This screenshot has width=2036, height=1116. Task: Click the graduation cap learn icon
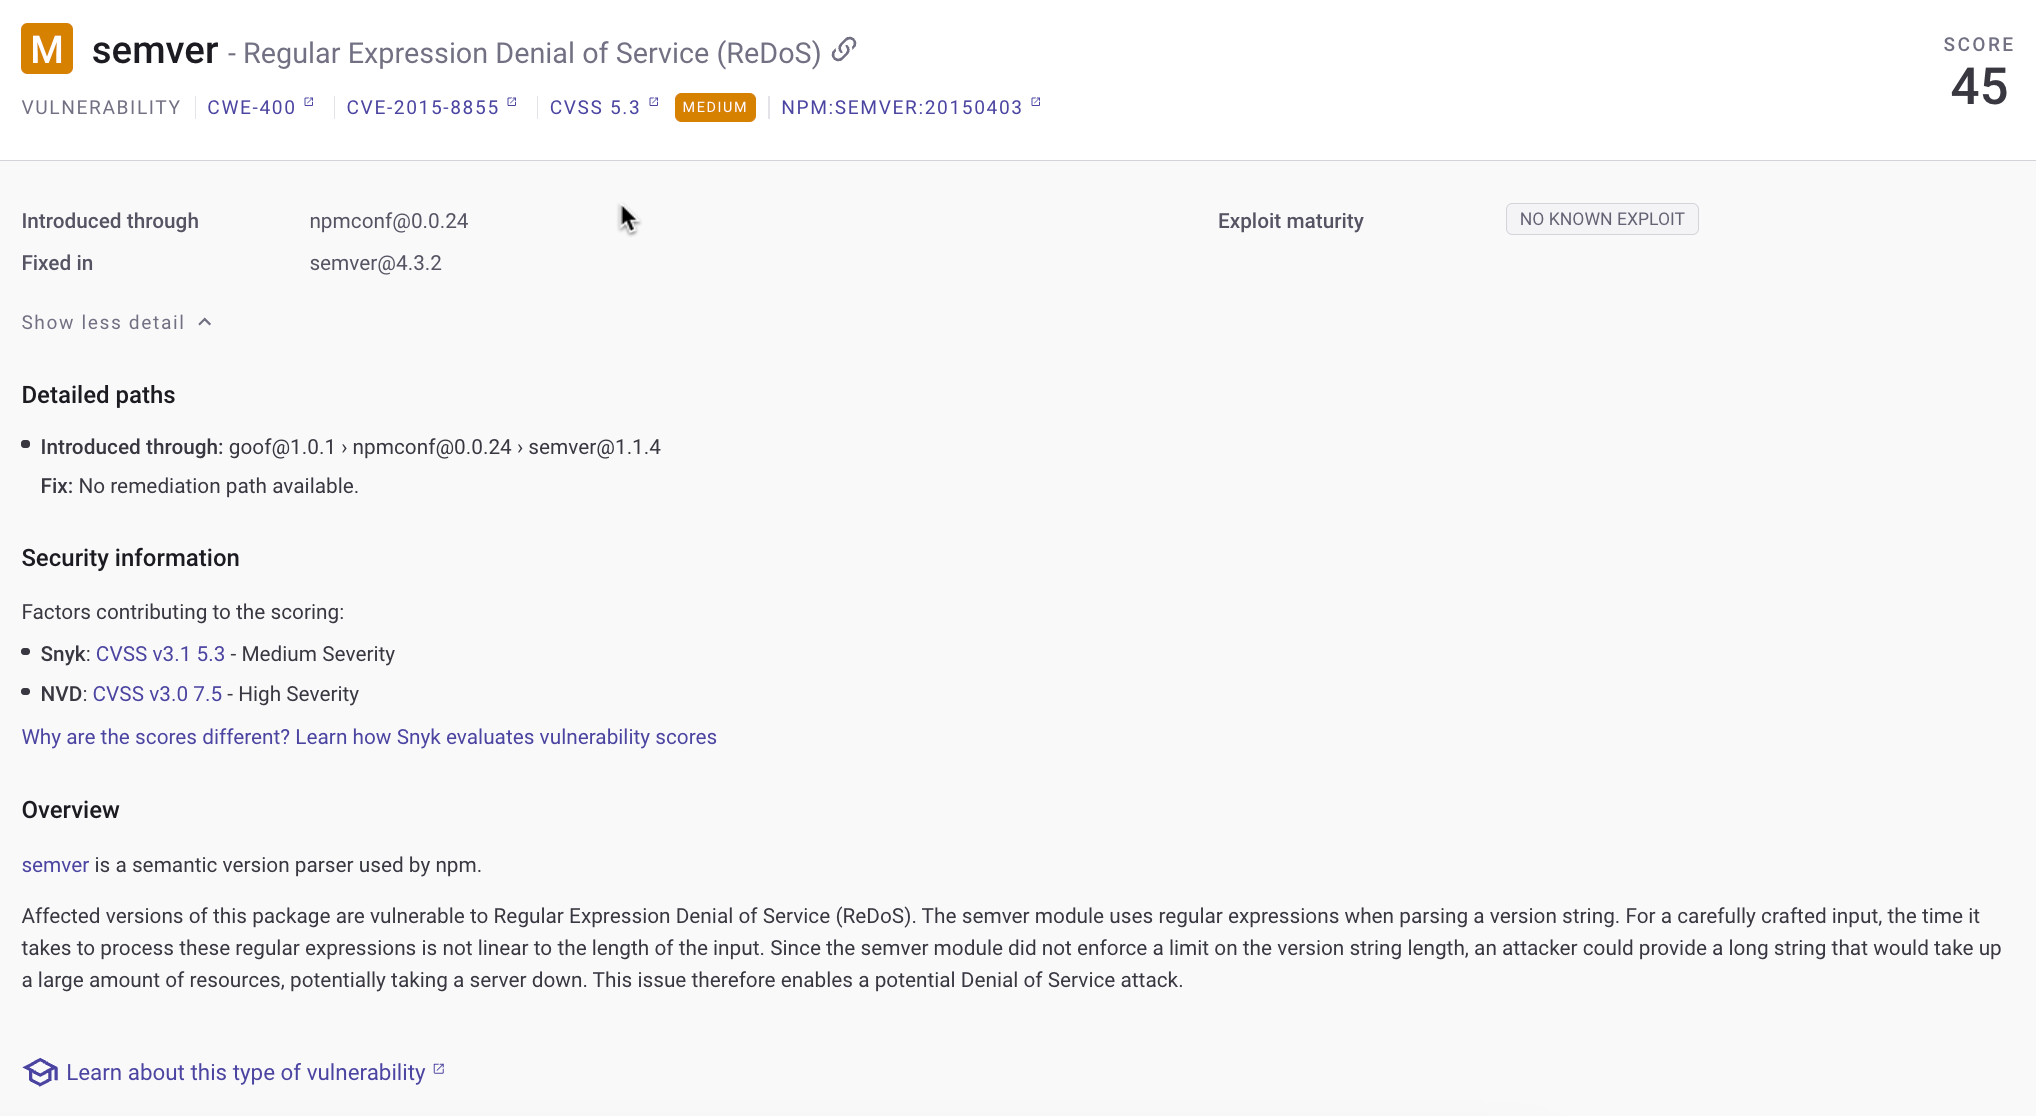point(40,1072)
